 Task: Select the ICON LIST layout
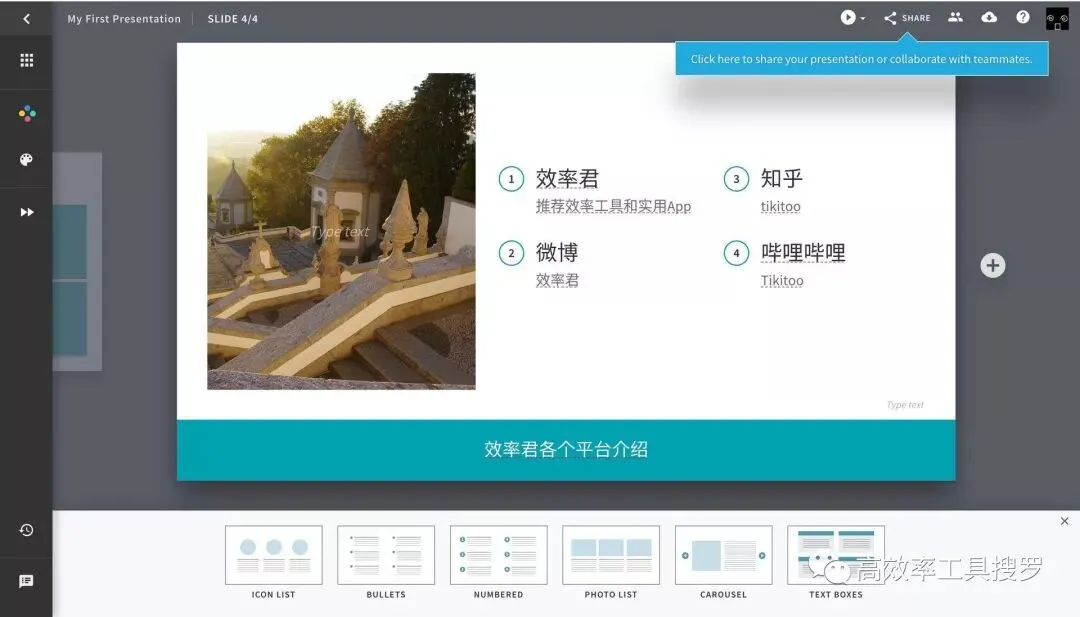(x=273, y=562)
